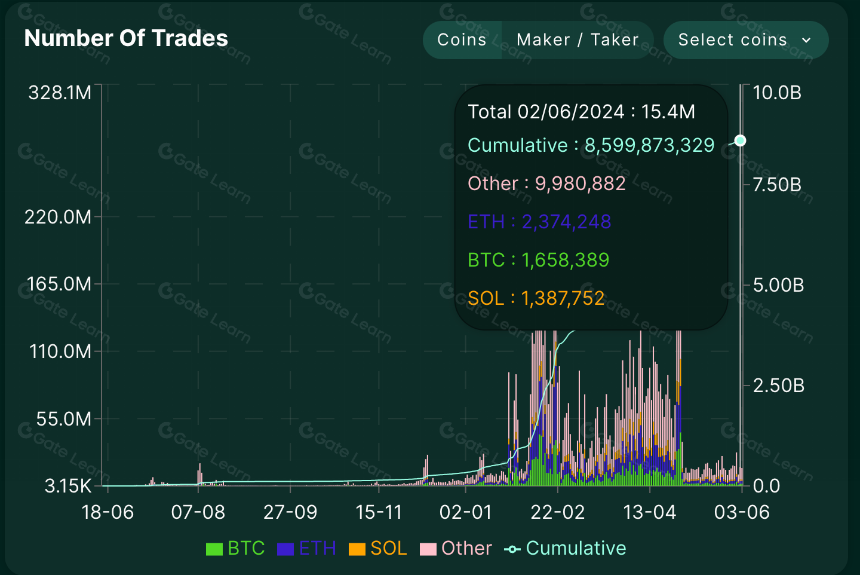Image resolution: width=860 pixels, height=575 pixels.
Task: Click the 3.15K left axis label
Action: [x=68, y=486]
